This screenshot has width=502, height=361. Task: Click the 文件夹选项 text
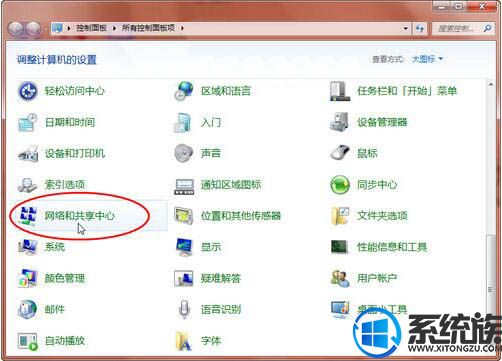click(x=382, y=216)
